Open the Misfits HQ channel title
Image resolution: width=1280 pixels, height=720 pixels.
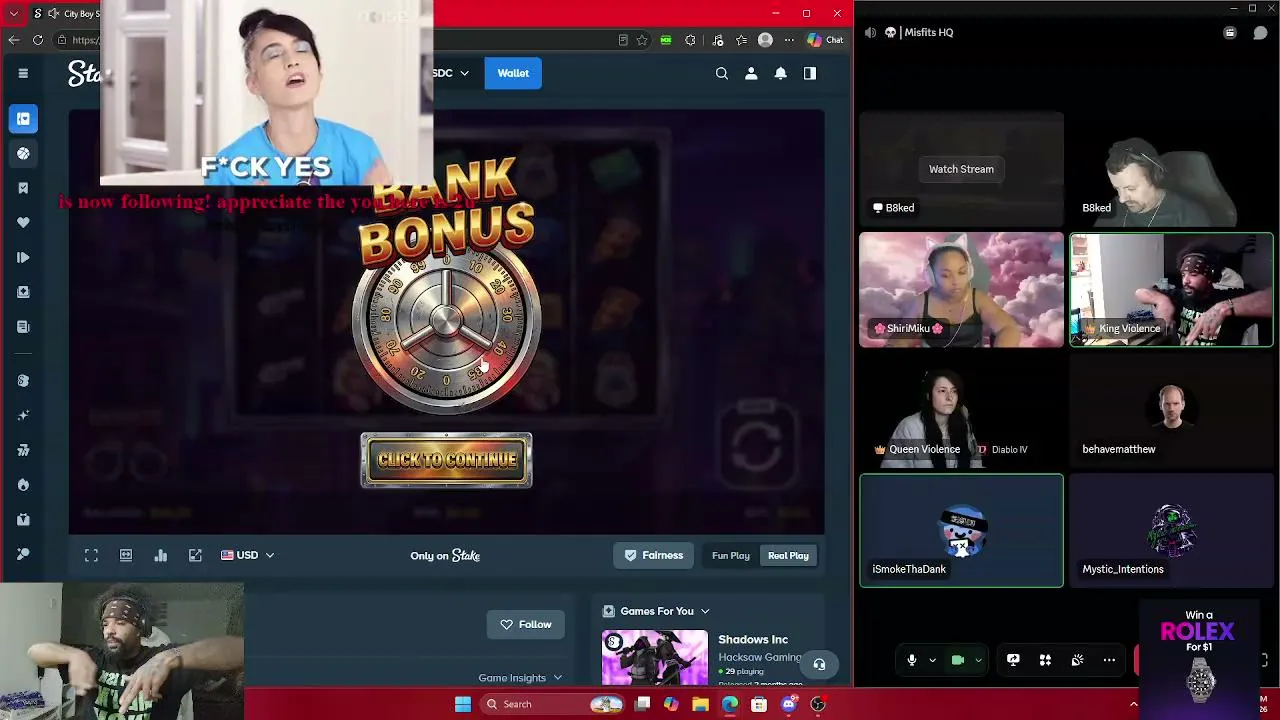pos(928,32)
